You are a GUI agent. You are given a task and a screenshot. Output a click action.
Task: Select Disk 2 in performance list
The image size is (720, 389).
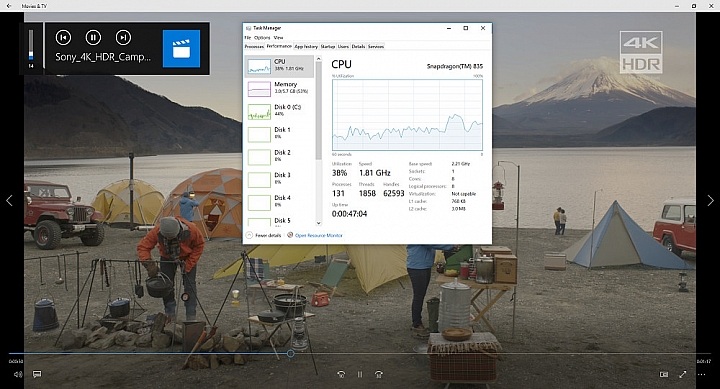click(x=279, y=157)
